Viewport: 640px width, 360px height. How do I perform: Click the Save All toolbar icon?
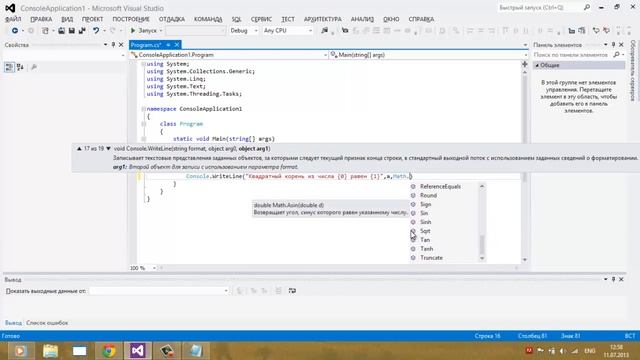pos(82,31)
